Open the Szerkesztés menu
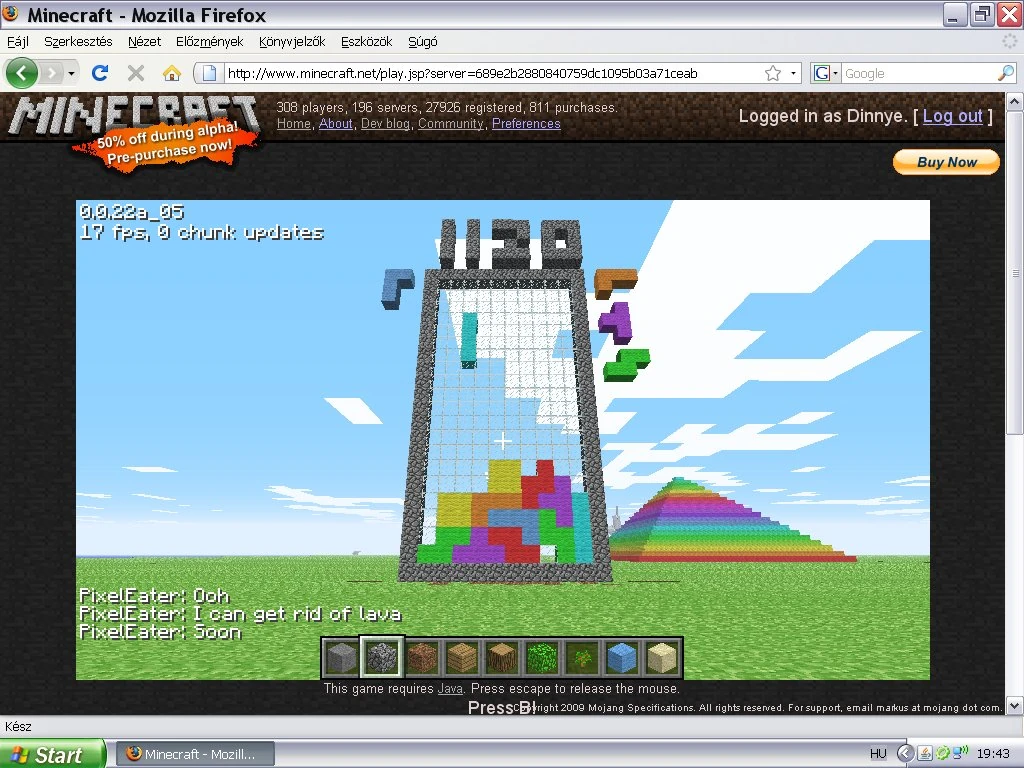The height and width of the screenshot is (768, 1024). 78,42
